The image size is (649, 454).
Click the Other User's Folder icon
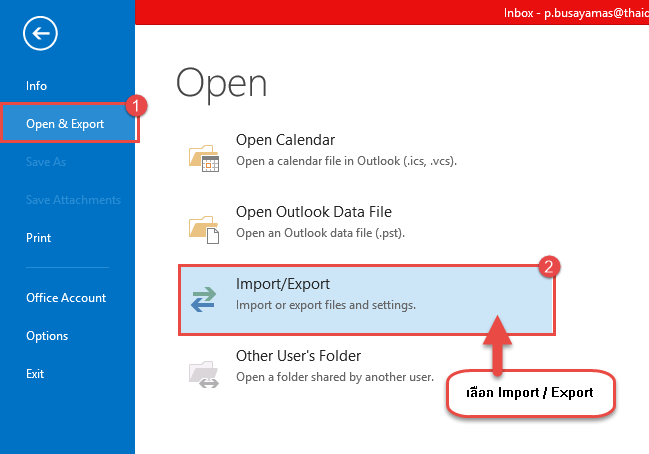204,374
